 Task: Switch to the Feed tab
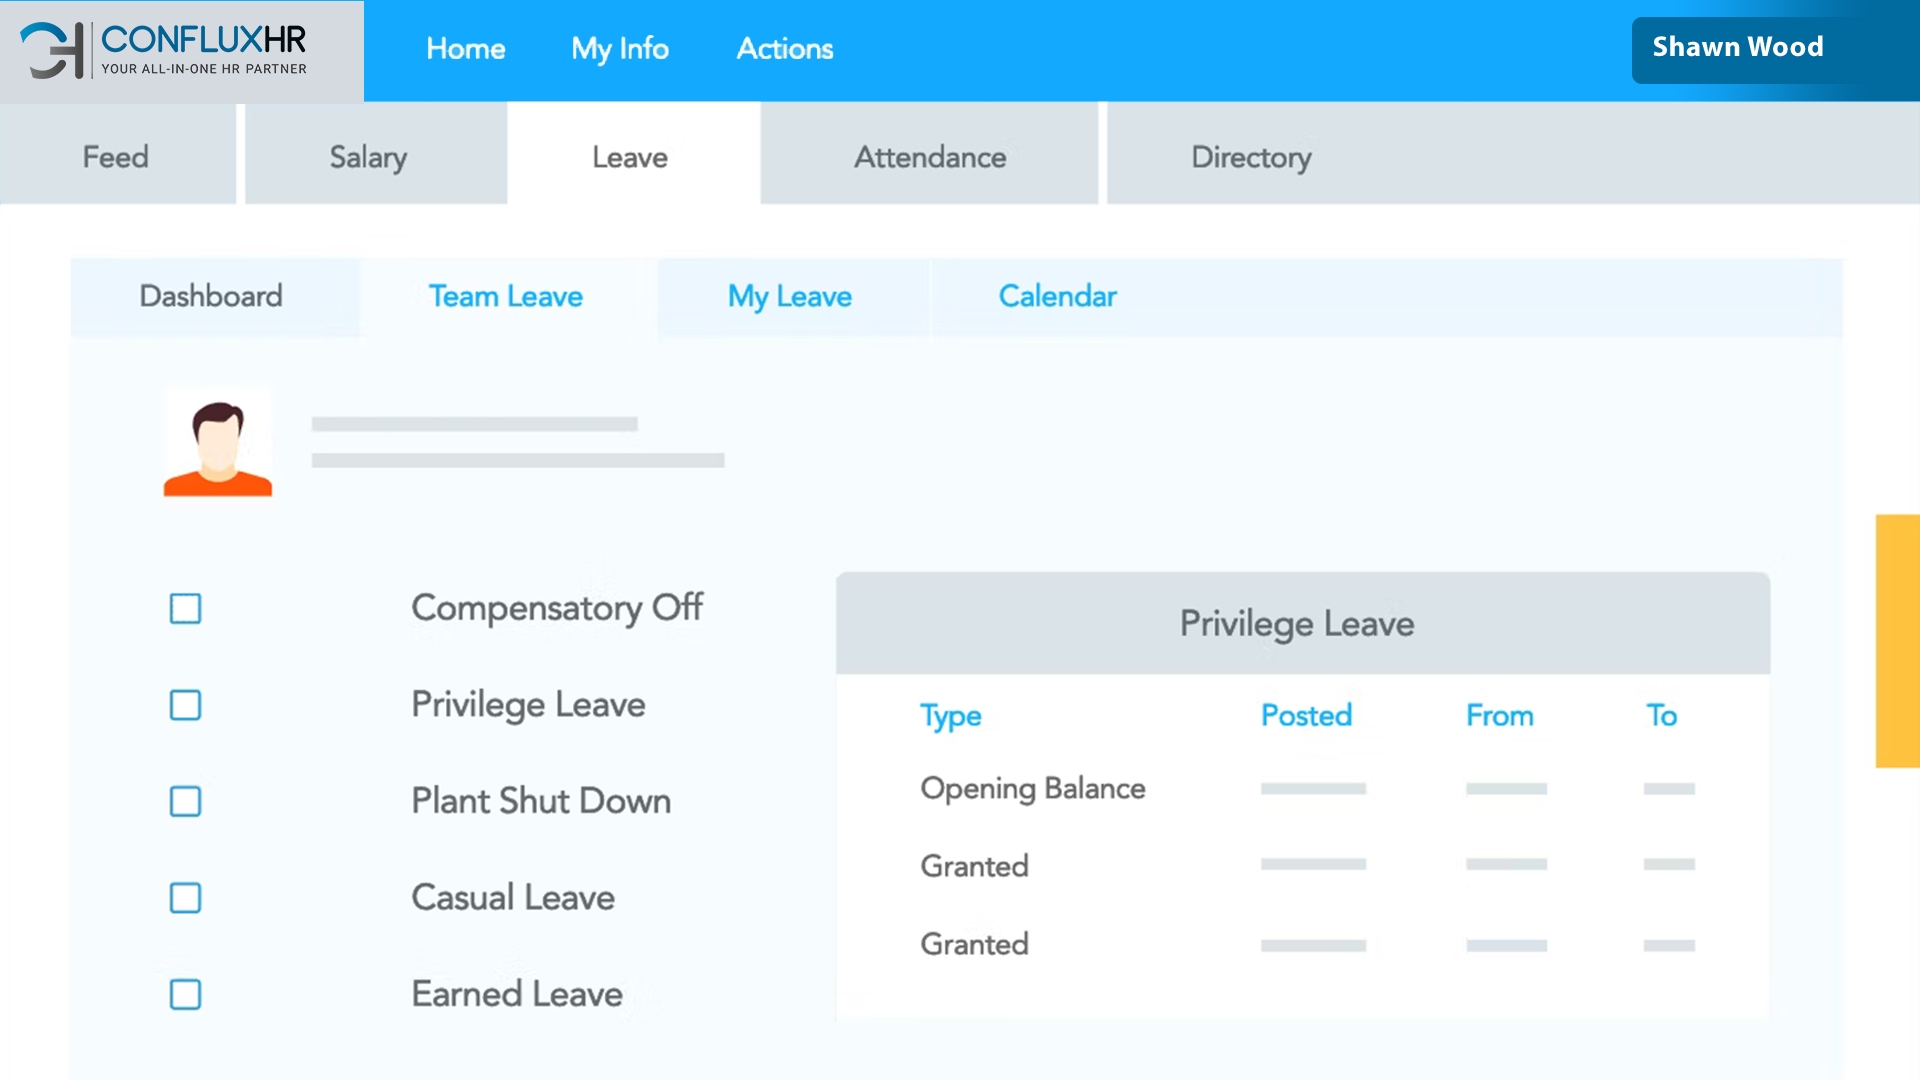[x=116, y=157]
